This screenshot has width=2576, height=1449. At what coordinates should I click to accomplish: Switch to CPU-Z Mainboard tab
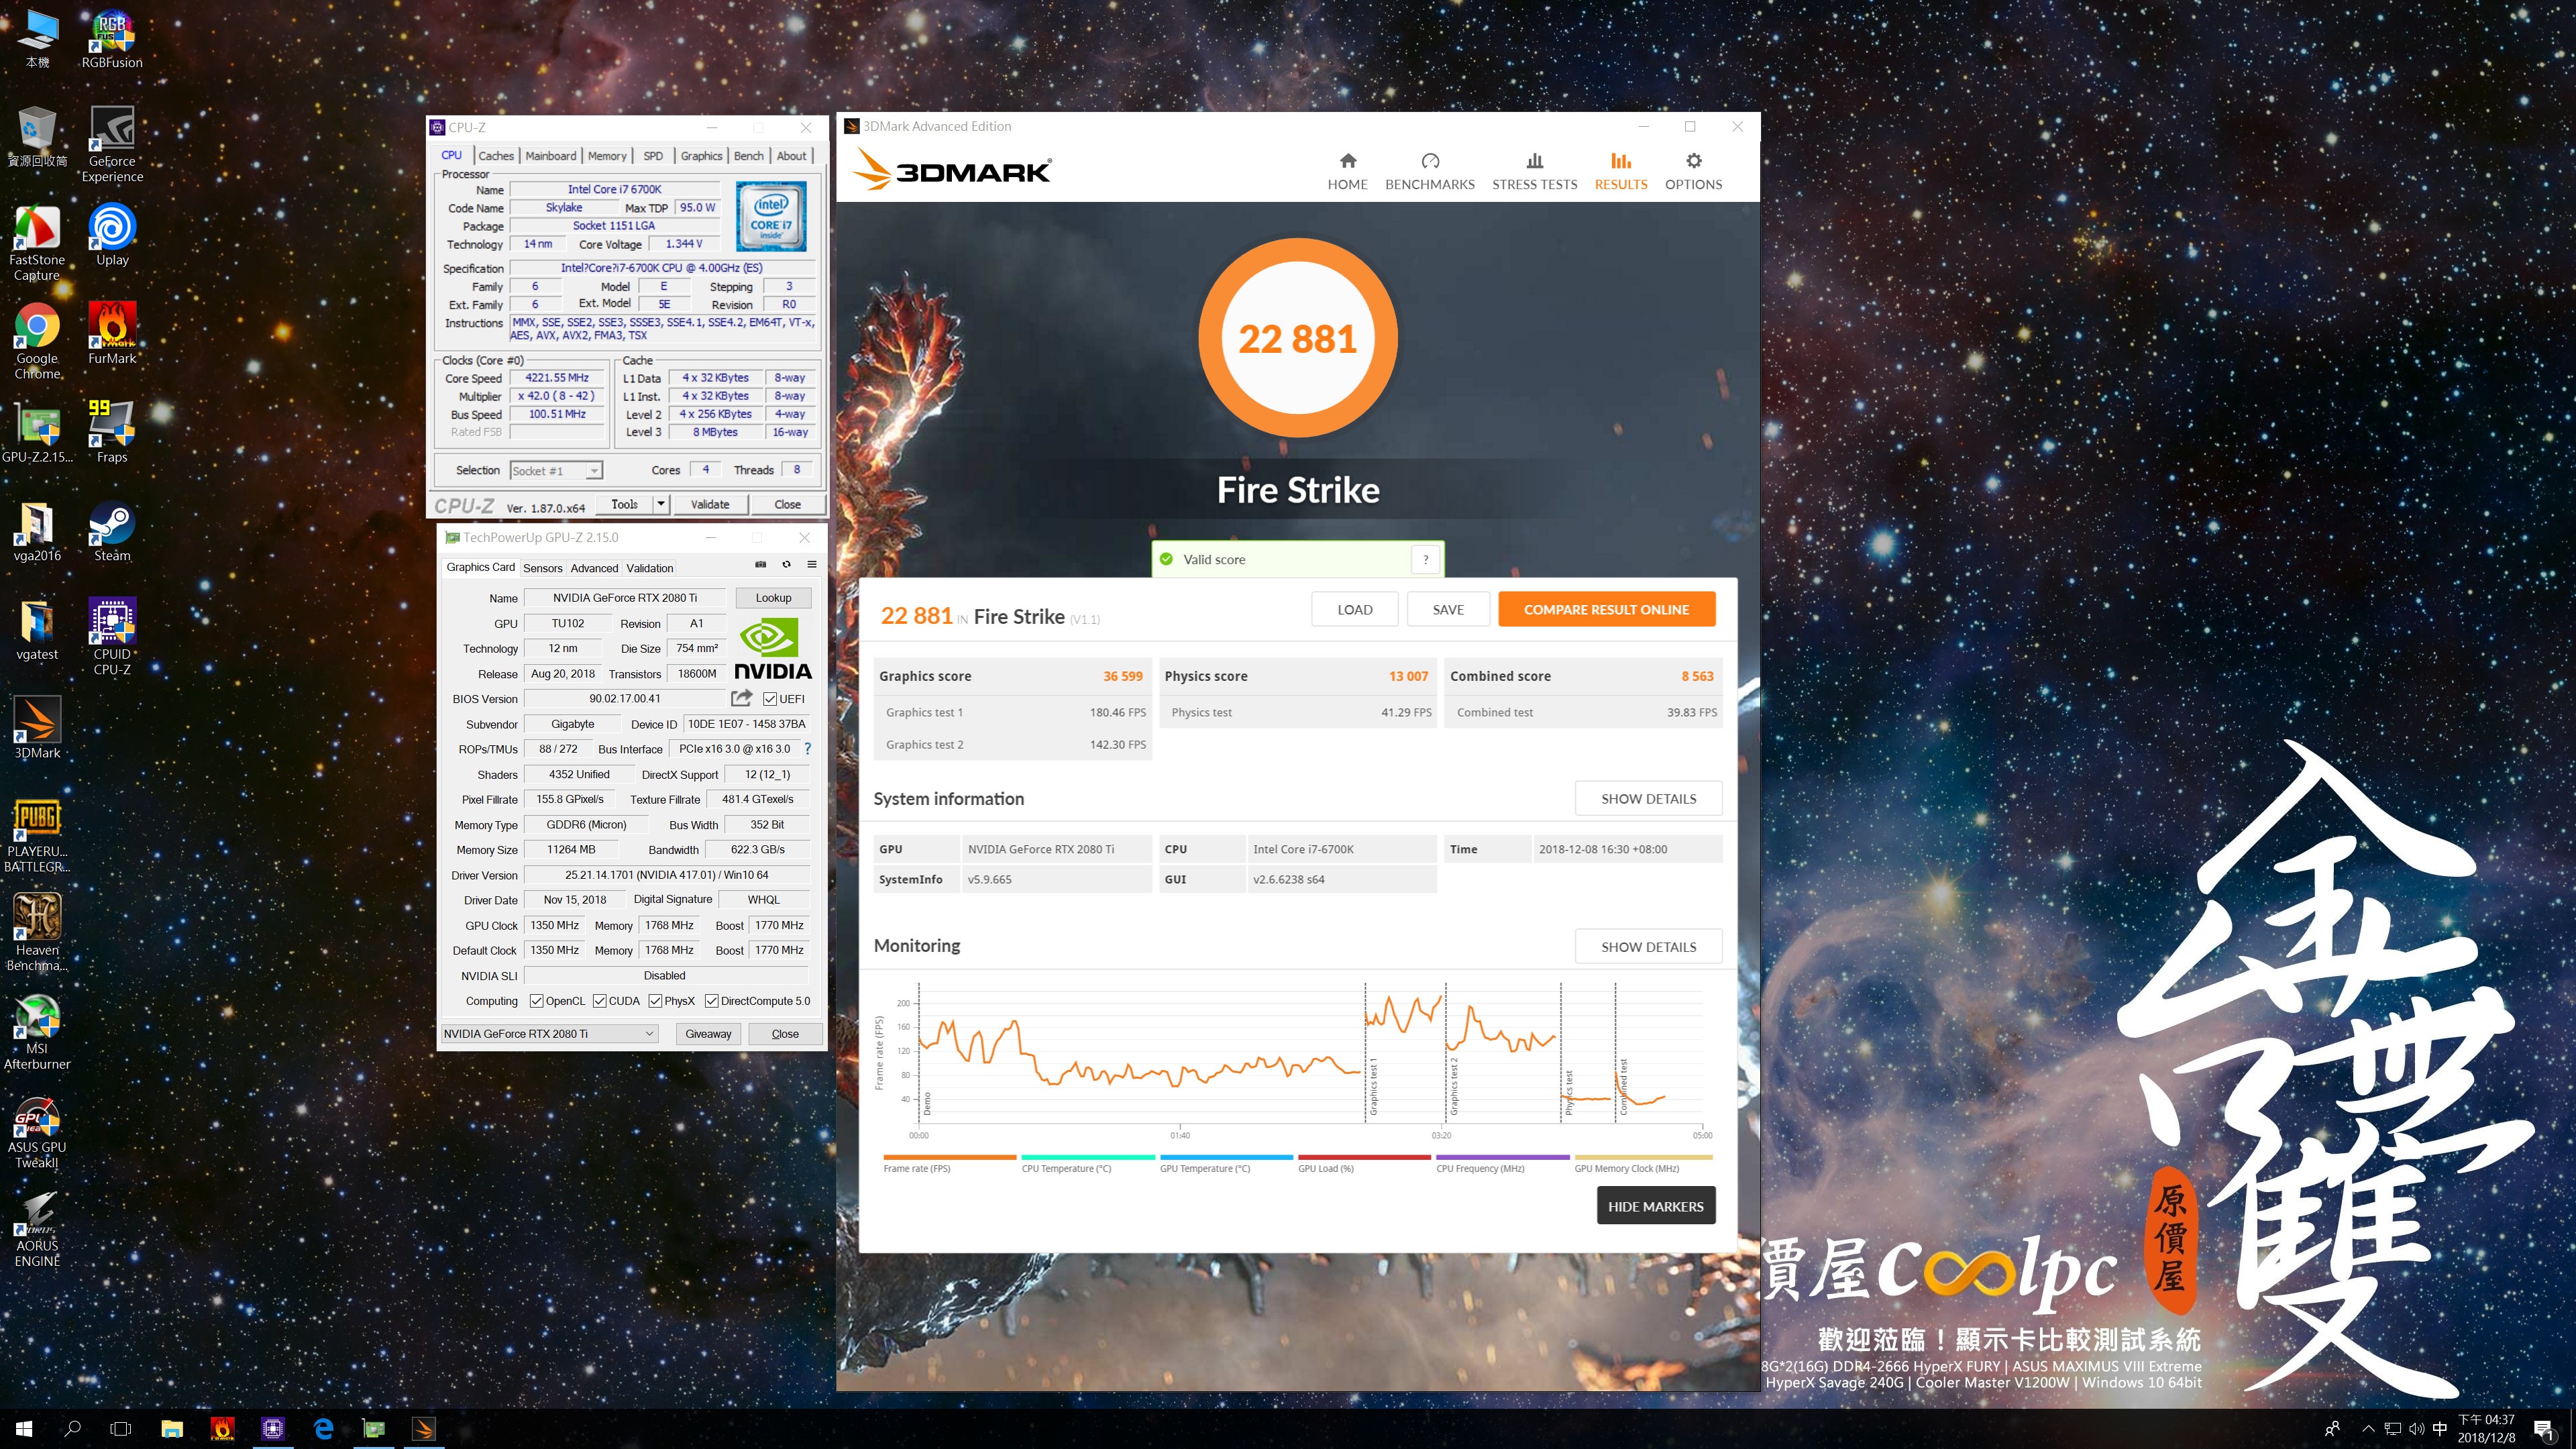(551, 156)
